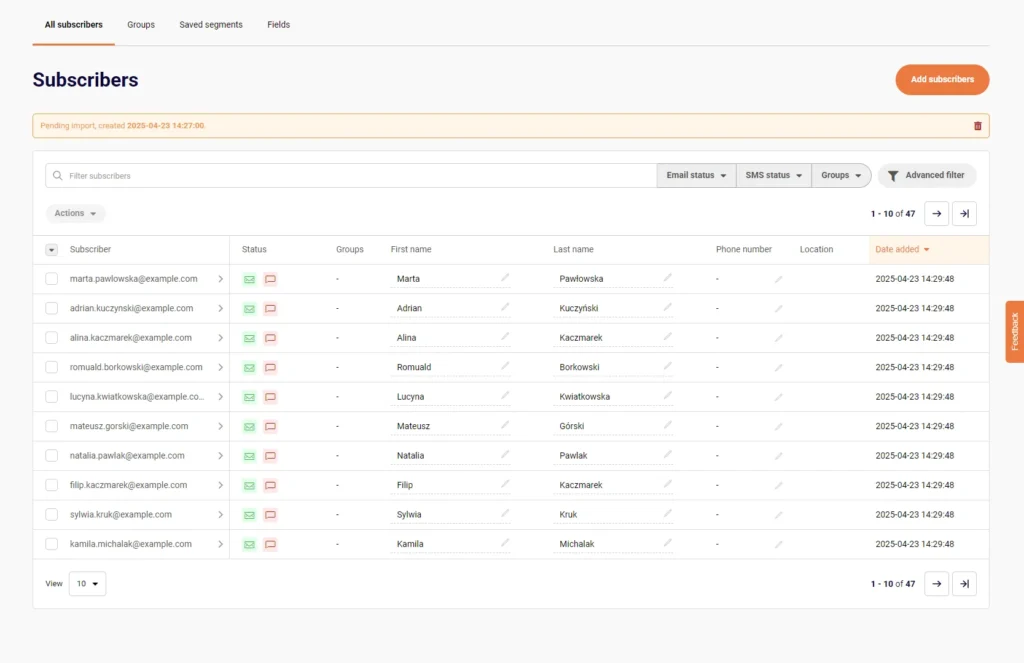Sort by Date added column header
The width and height of the screenshot is (1024, 663).
[x=902, y=250]
